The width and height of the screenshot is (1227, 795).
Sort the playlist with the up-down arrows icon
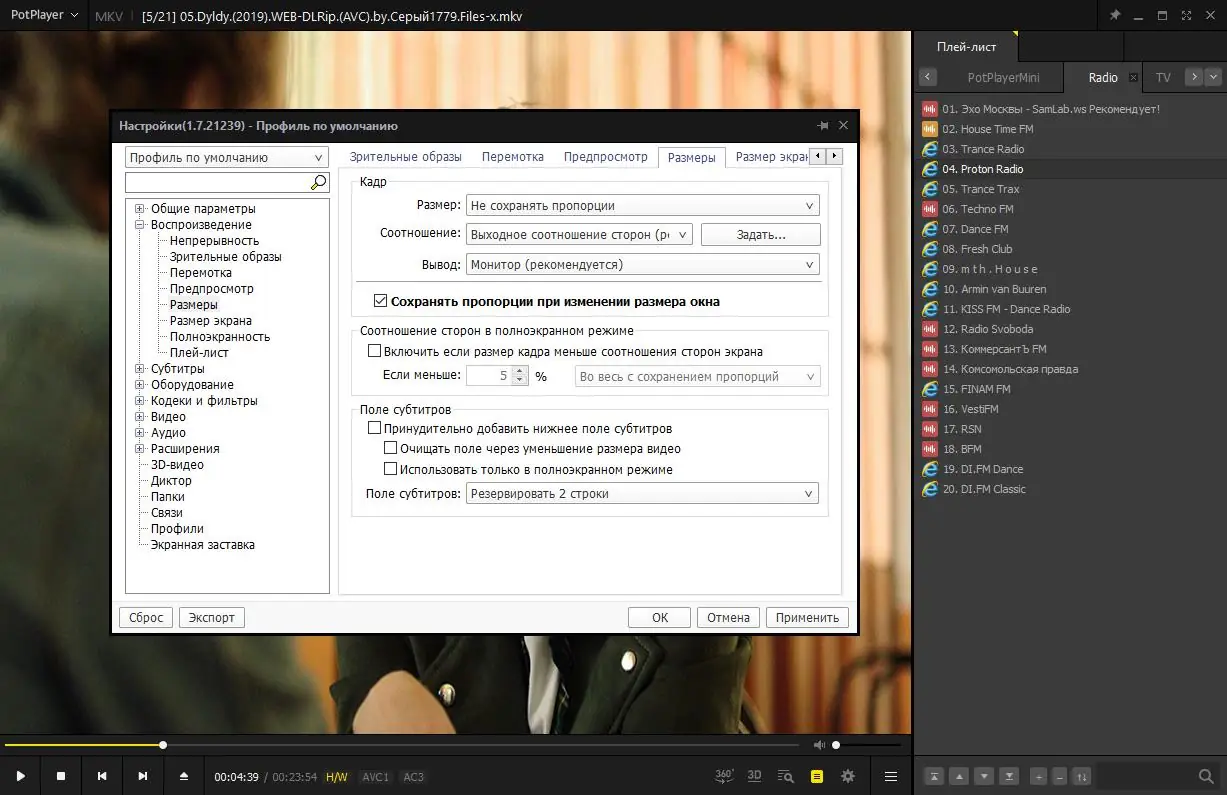pos(1082,775)
